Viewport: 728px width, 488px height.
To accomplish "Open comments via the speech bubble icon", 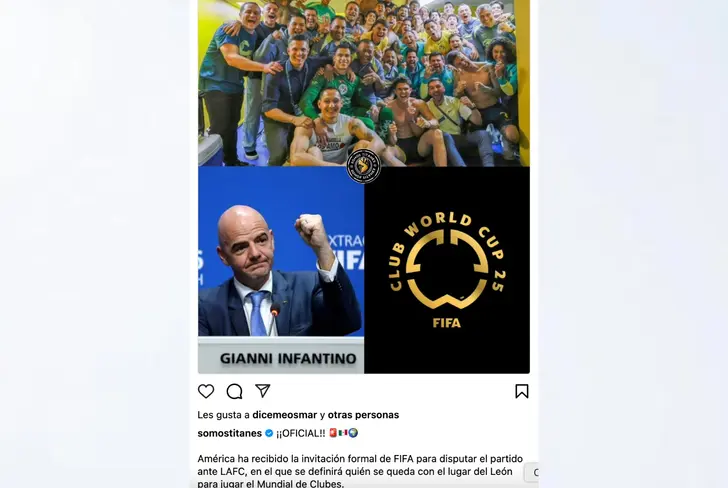I will coord(234,391).
